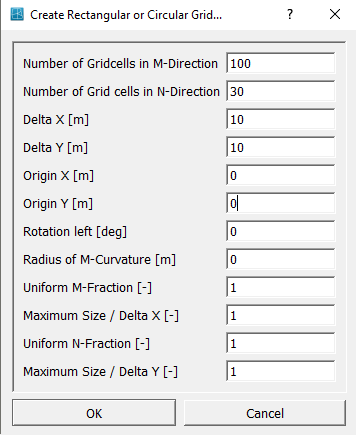Click the grid application icon in title bar
The height and width of the screenshot is (435, 364).
17,14
